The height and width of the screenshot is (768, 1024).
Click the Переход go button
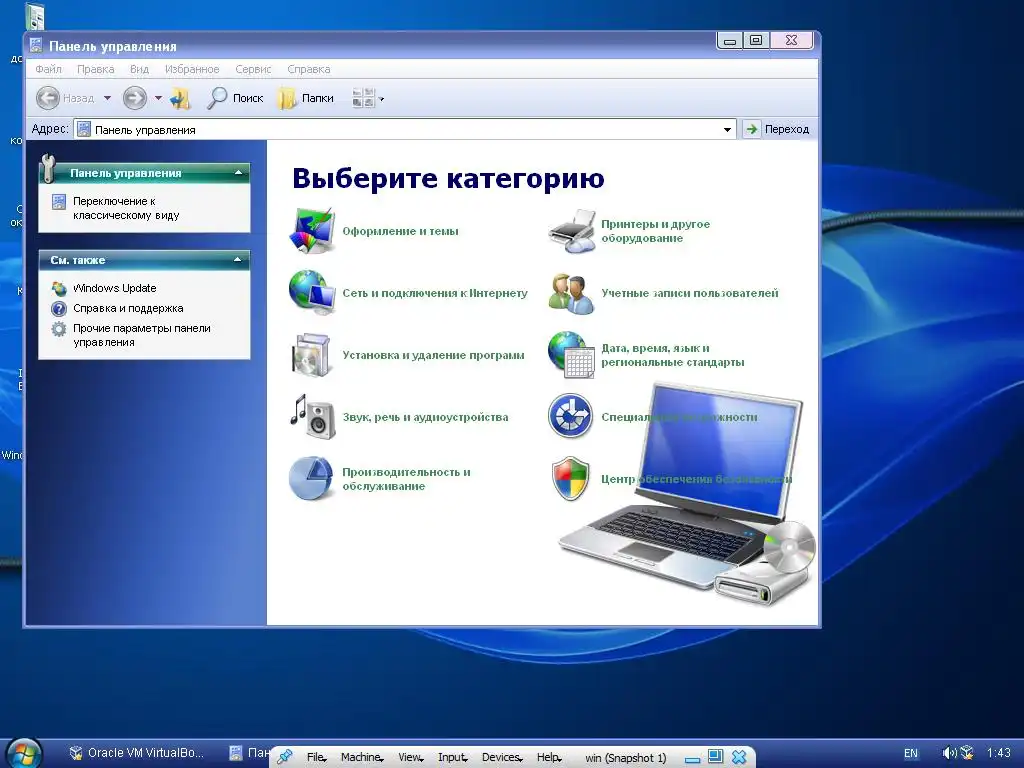[x=777, y=129]
